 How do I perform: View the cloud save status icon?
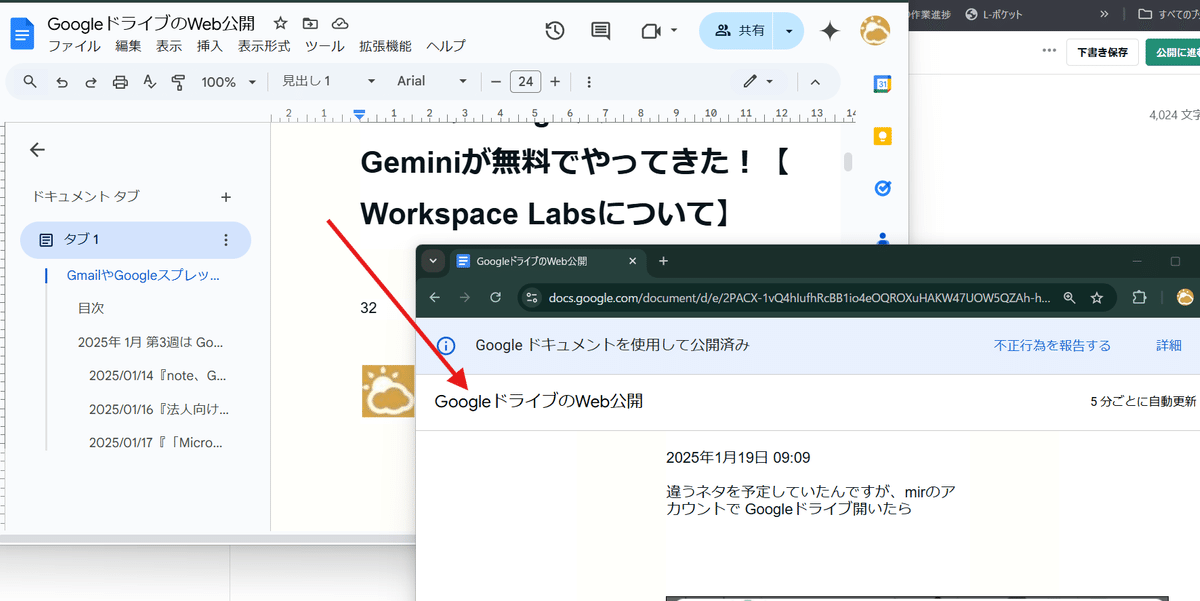340,23
